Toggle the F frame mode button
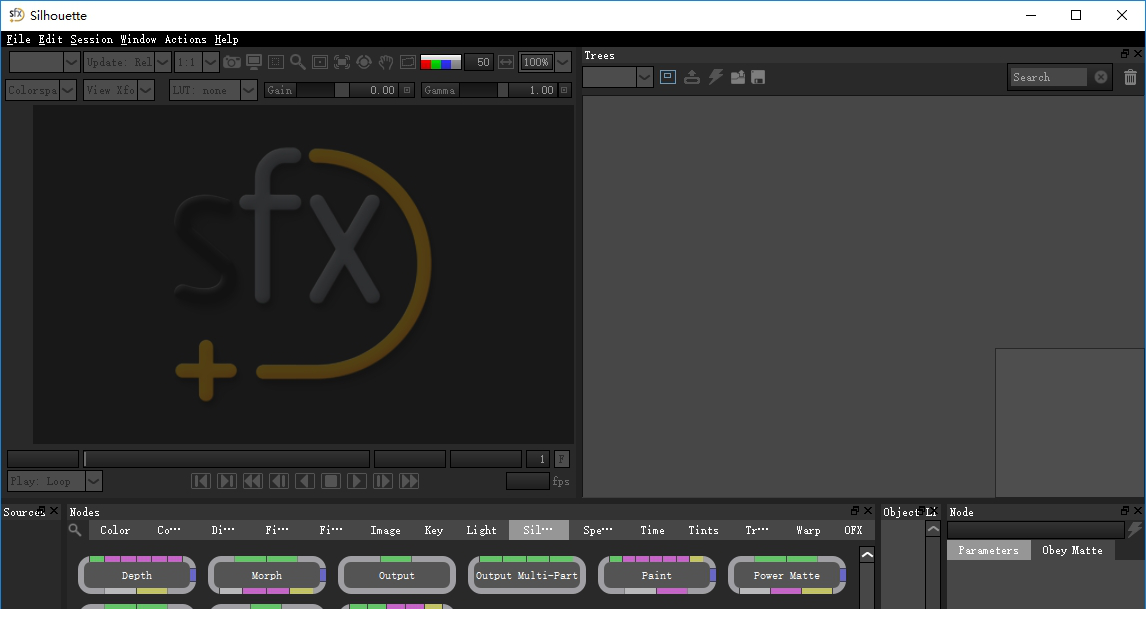Screen dimensions: 1146x633 click(561, 459)
